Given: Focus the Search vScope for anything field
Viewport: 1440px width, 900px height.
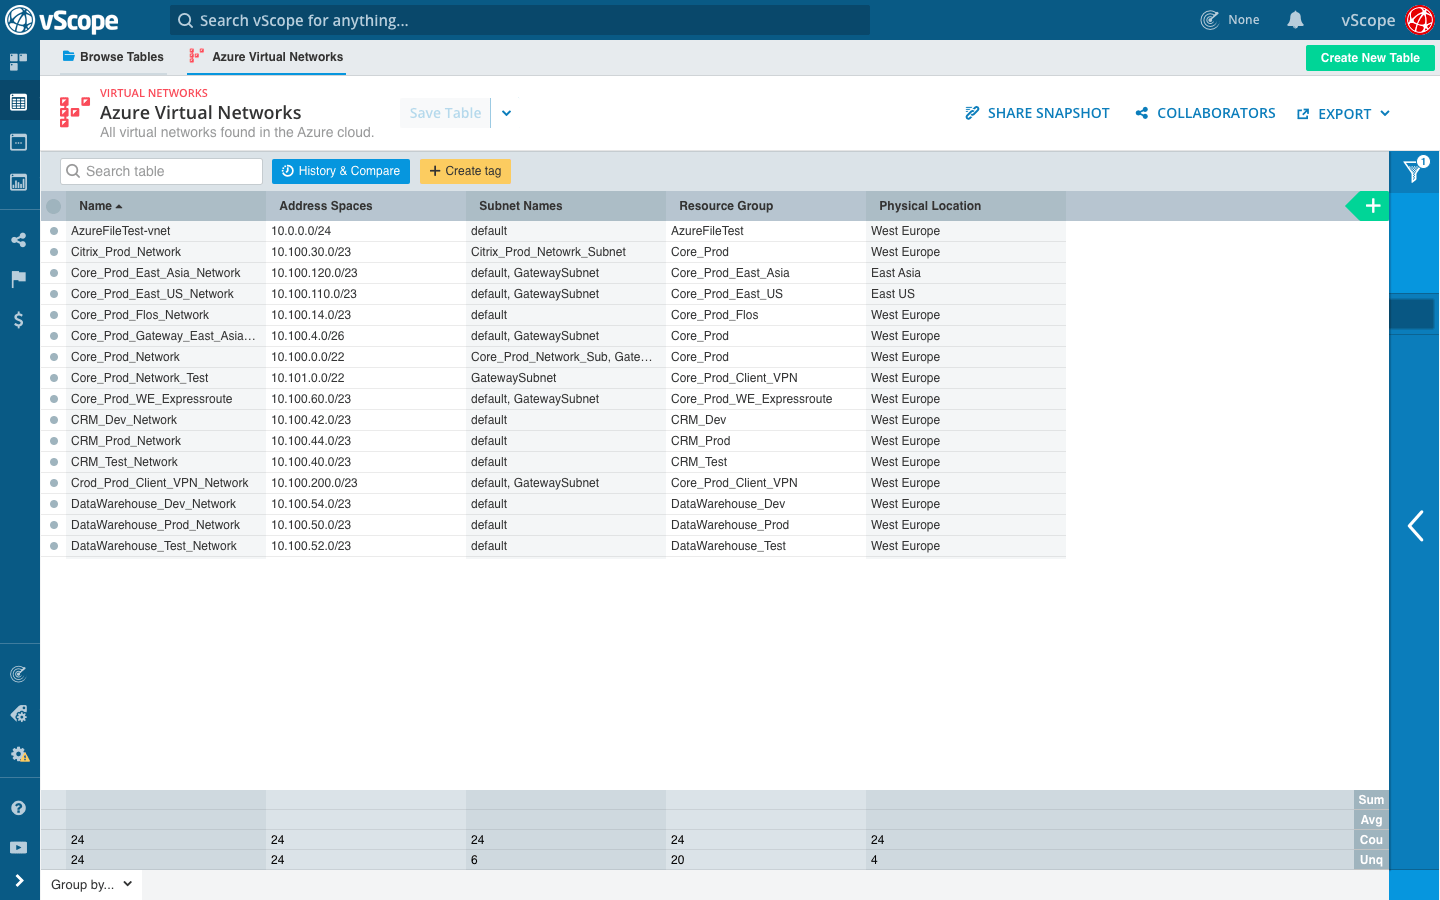Looking at the screenshot, I should coord(520,20).
